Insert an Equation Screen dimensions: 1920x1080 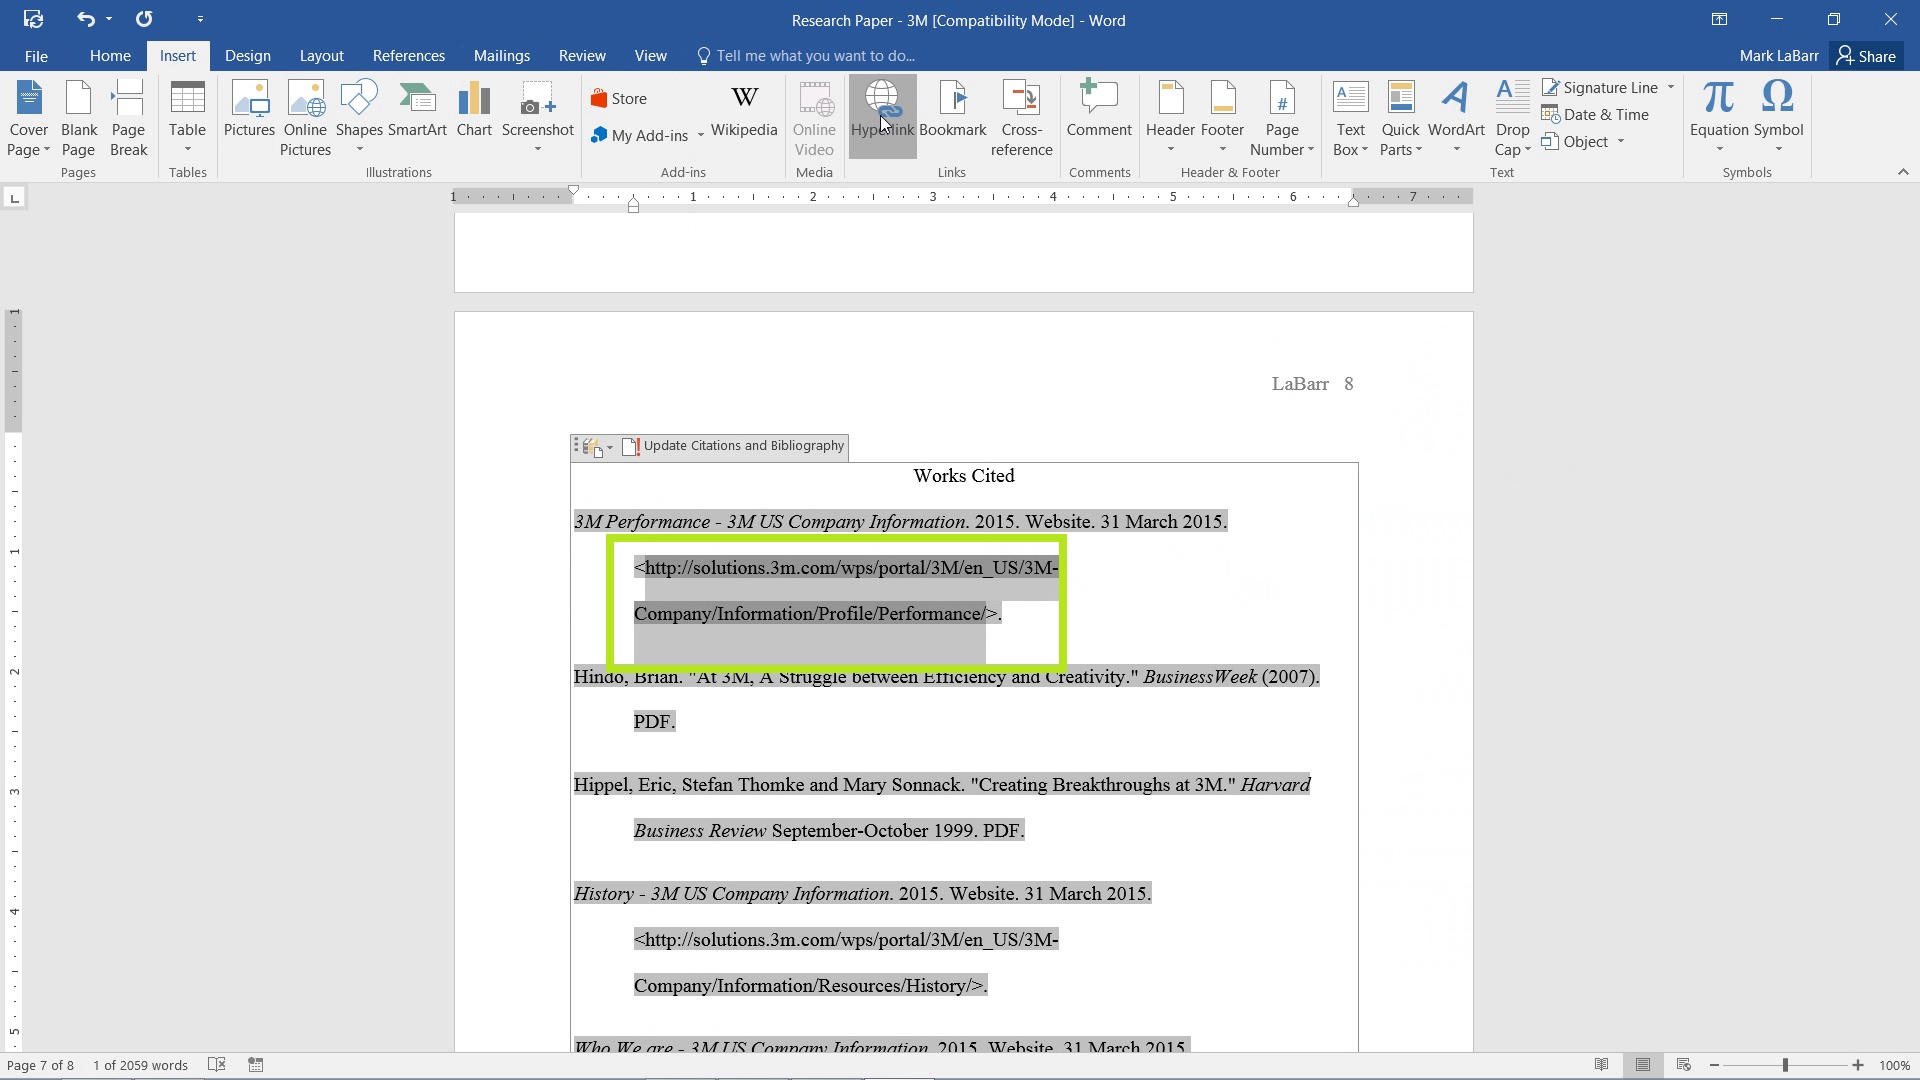tap(1719, 118)
